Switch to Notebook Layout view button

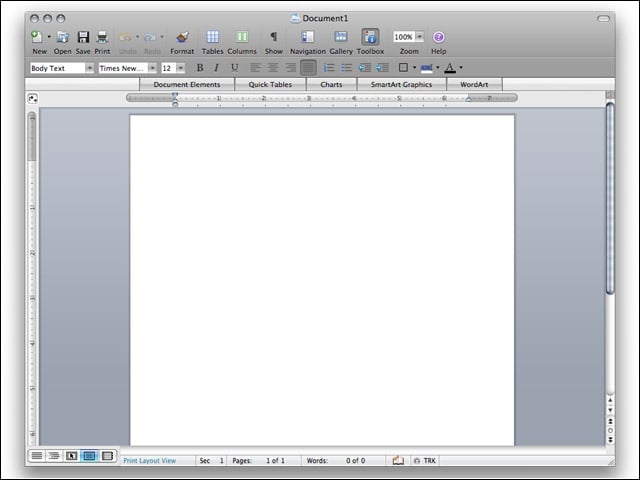[107, 456]
